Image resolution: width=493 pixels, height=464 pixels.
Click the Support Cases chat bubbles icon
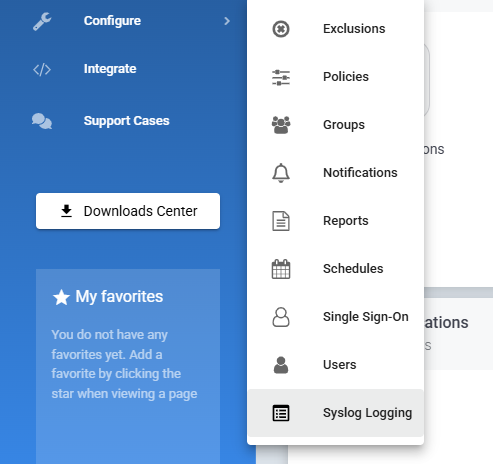pyautogui.click(x=42, y=121)
